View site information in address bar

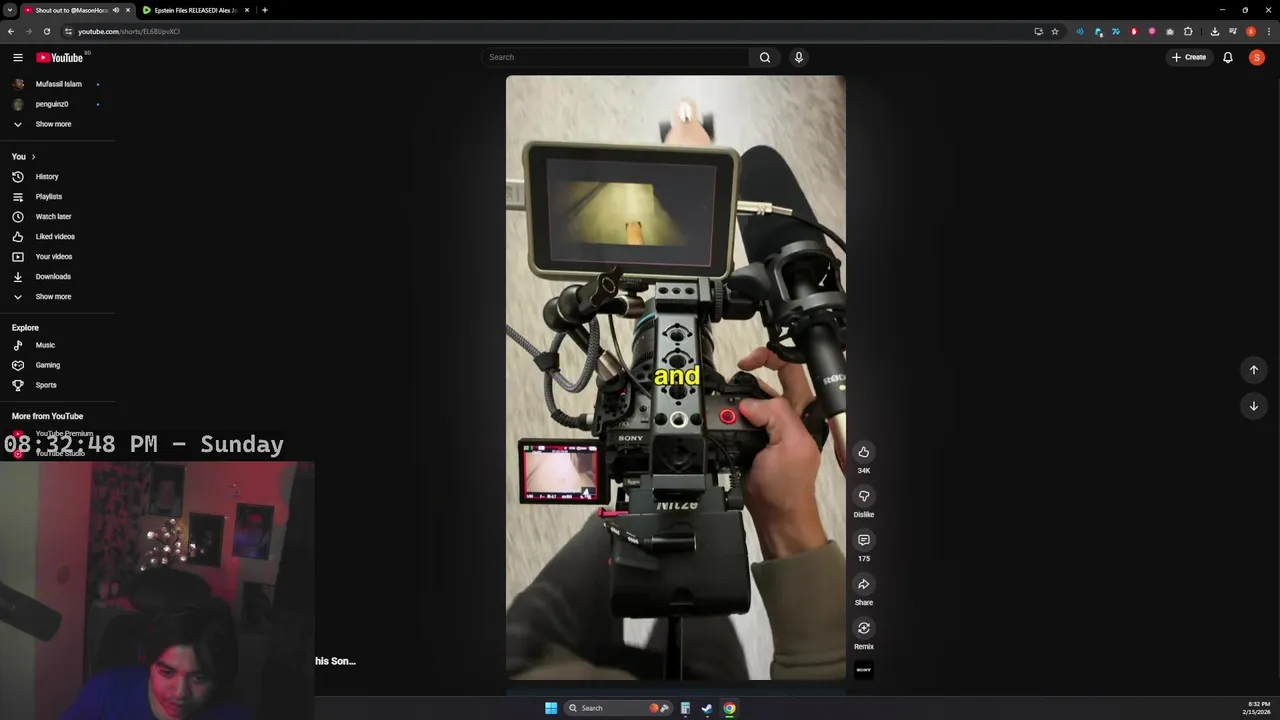pyautogui.click(x=68, y=31)
